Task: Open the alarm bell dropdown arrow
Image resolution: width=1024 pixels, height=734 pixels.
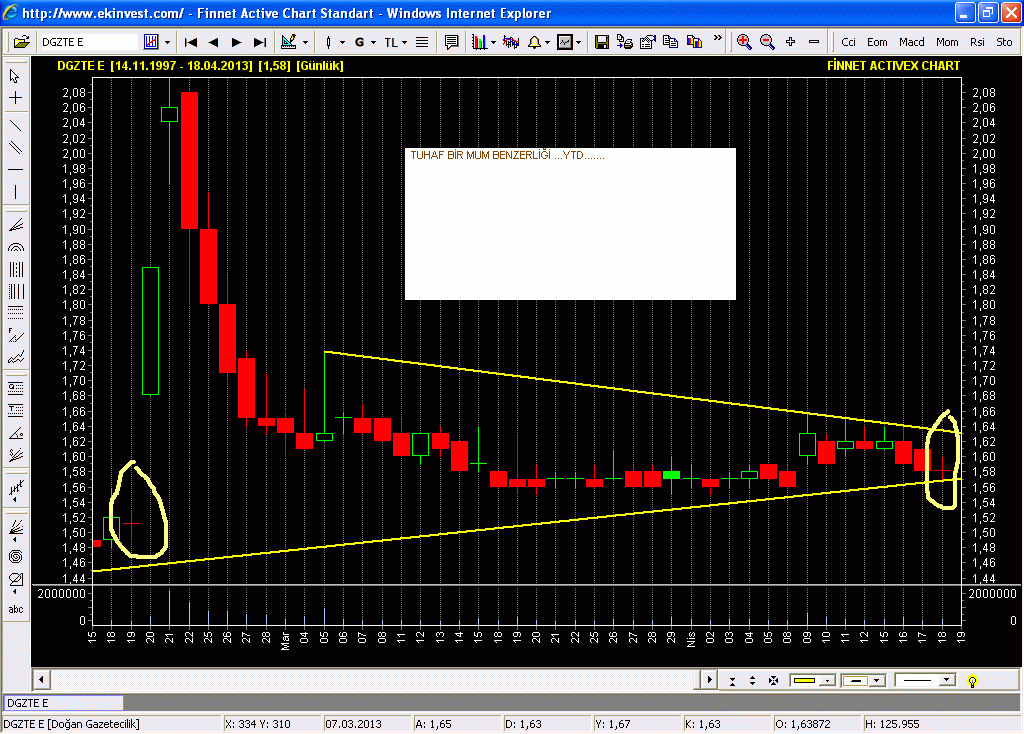Action: [547, 43]
